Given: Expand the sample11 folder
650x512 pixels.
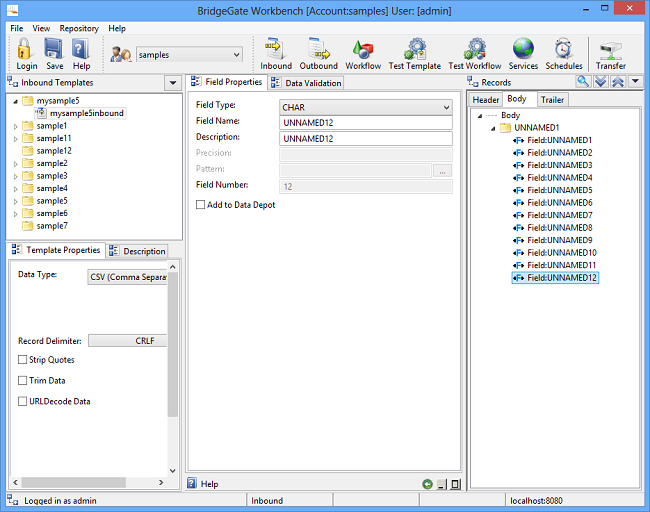Looking at the screenshot, I should [15, 138].
